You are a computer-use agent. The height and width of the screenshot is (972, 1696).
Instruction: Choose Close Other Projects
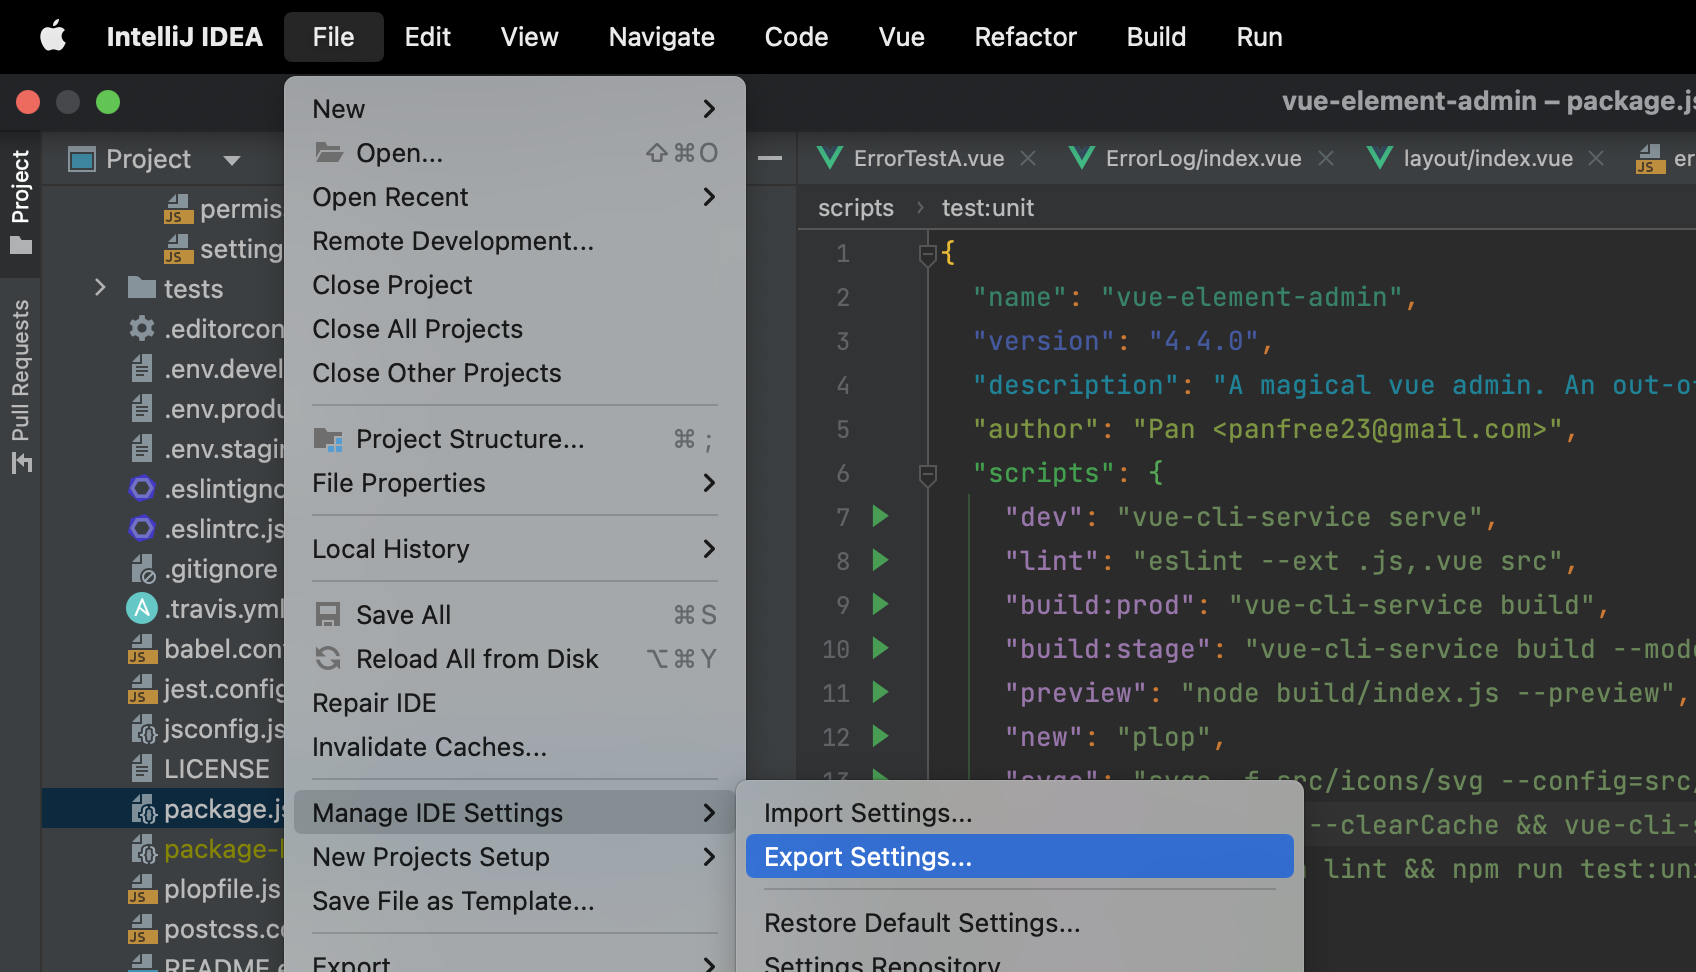(x=515, y=373)
